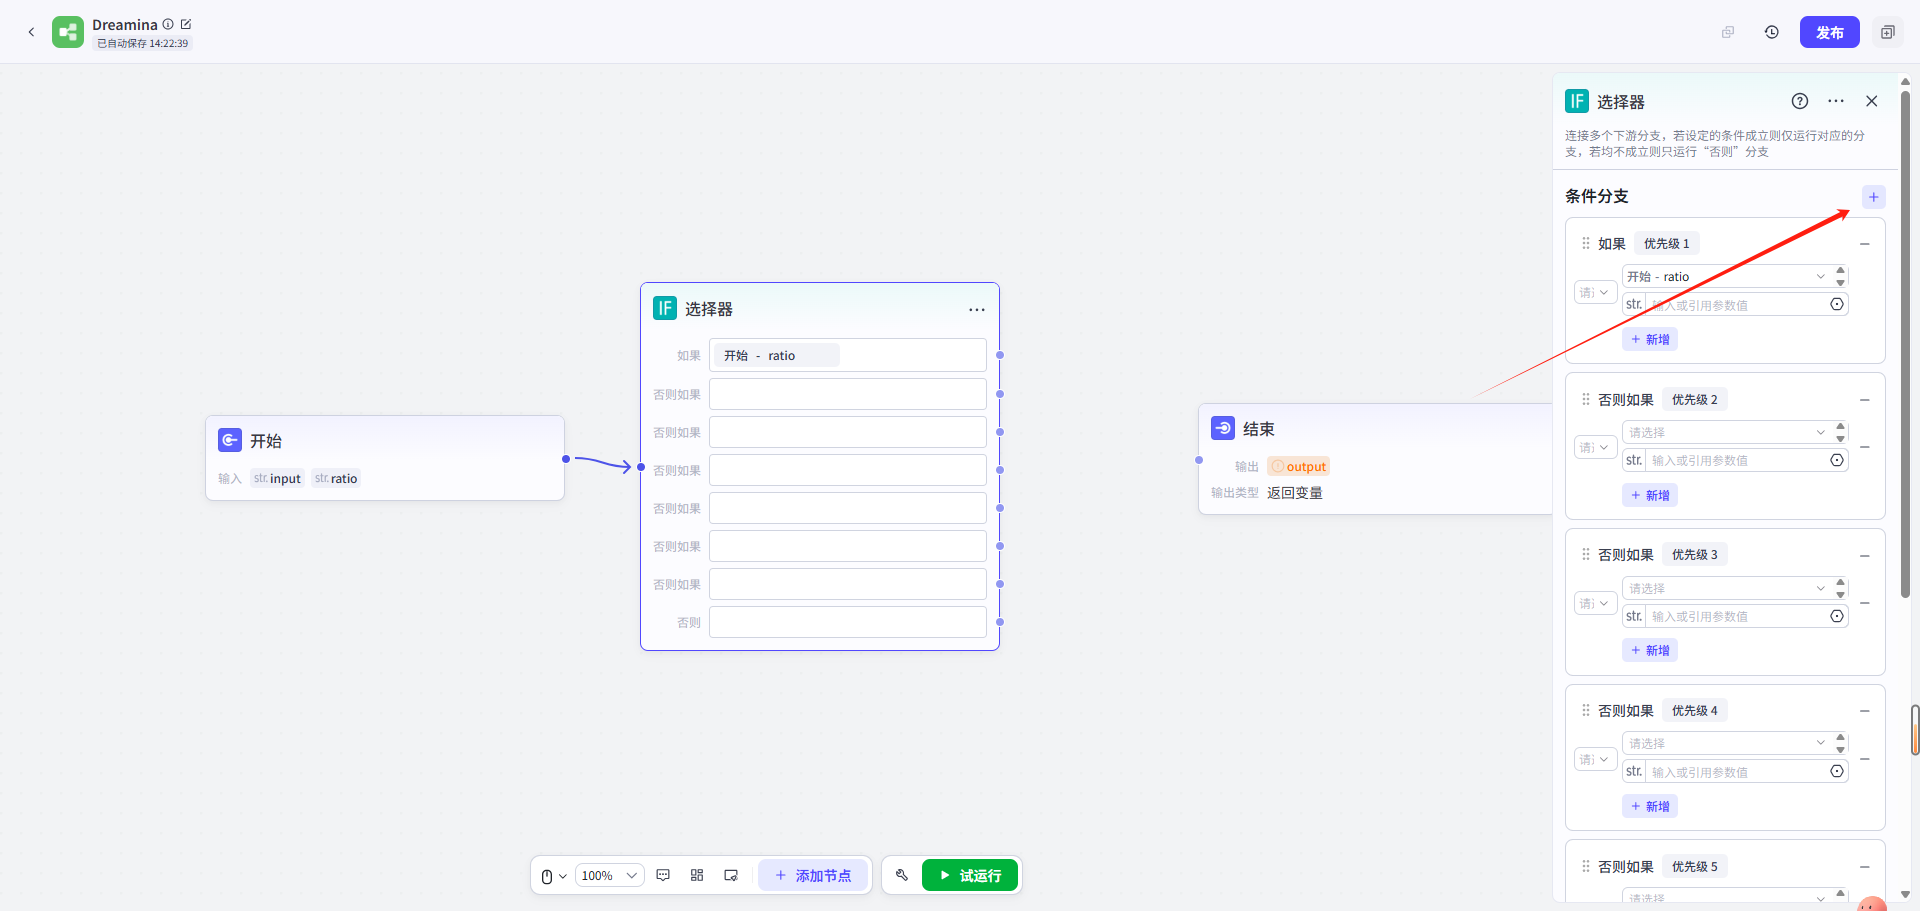Open more options in the 选择器 panel header
This screenshot has height=911, width=1920.
[1836, 101]
